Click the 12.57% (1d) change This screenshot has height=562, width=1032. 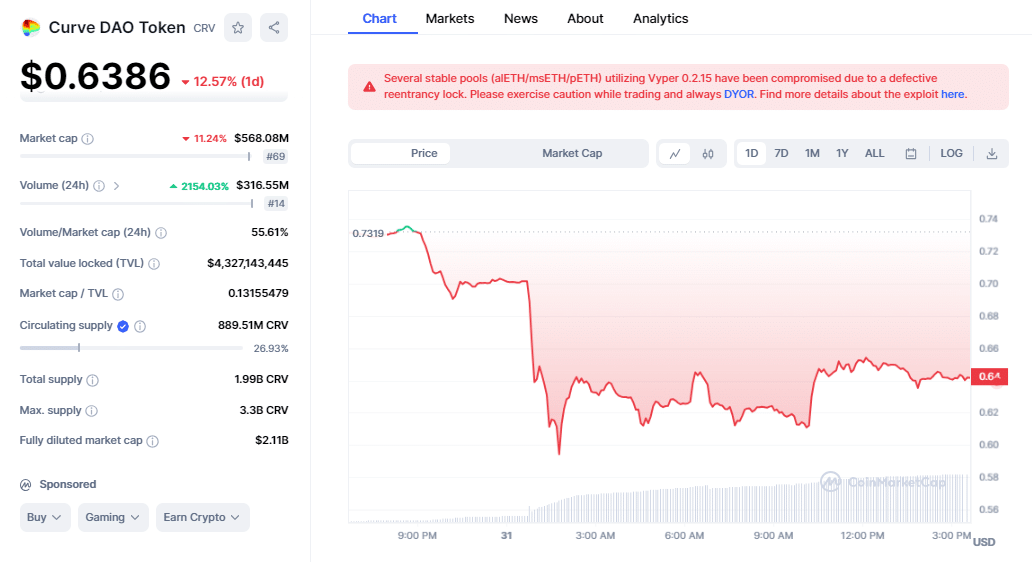pos(222,82)
